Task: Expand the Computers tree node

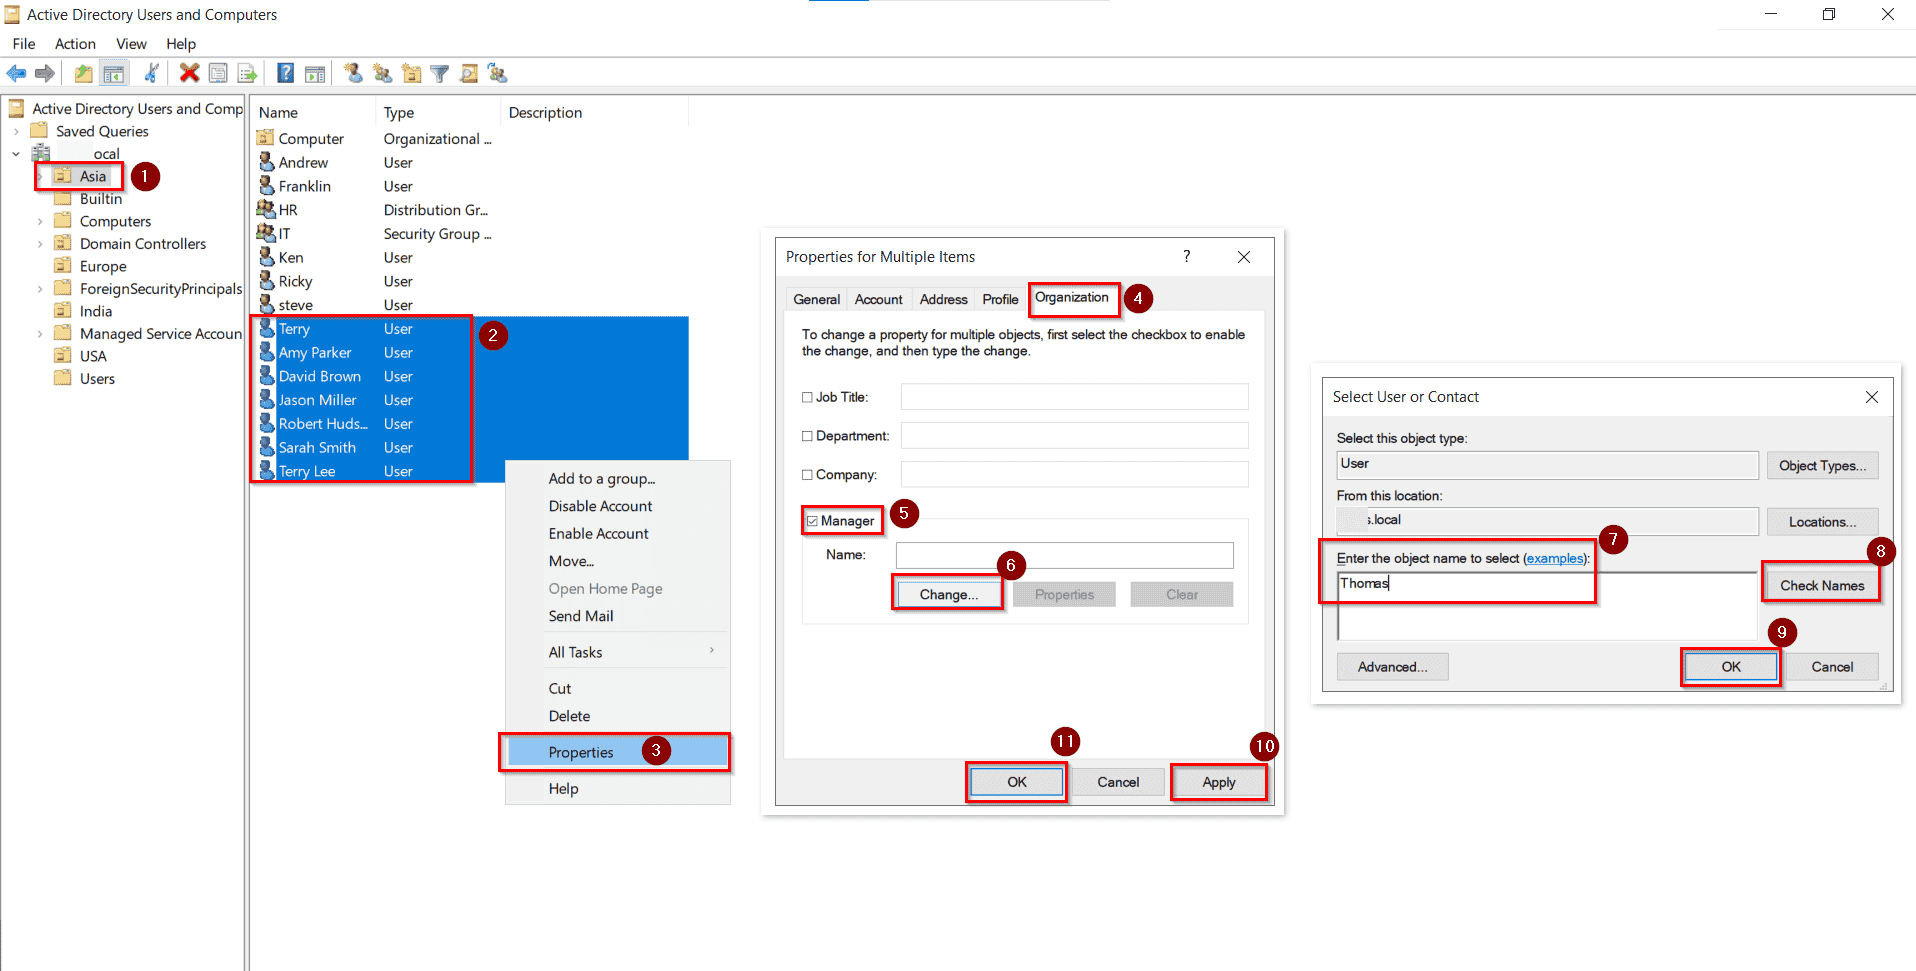Action: [x=39, y=220]
